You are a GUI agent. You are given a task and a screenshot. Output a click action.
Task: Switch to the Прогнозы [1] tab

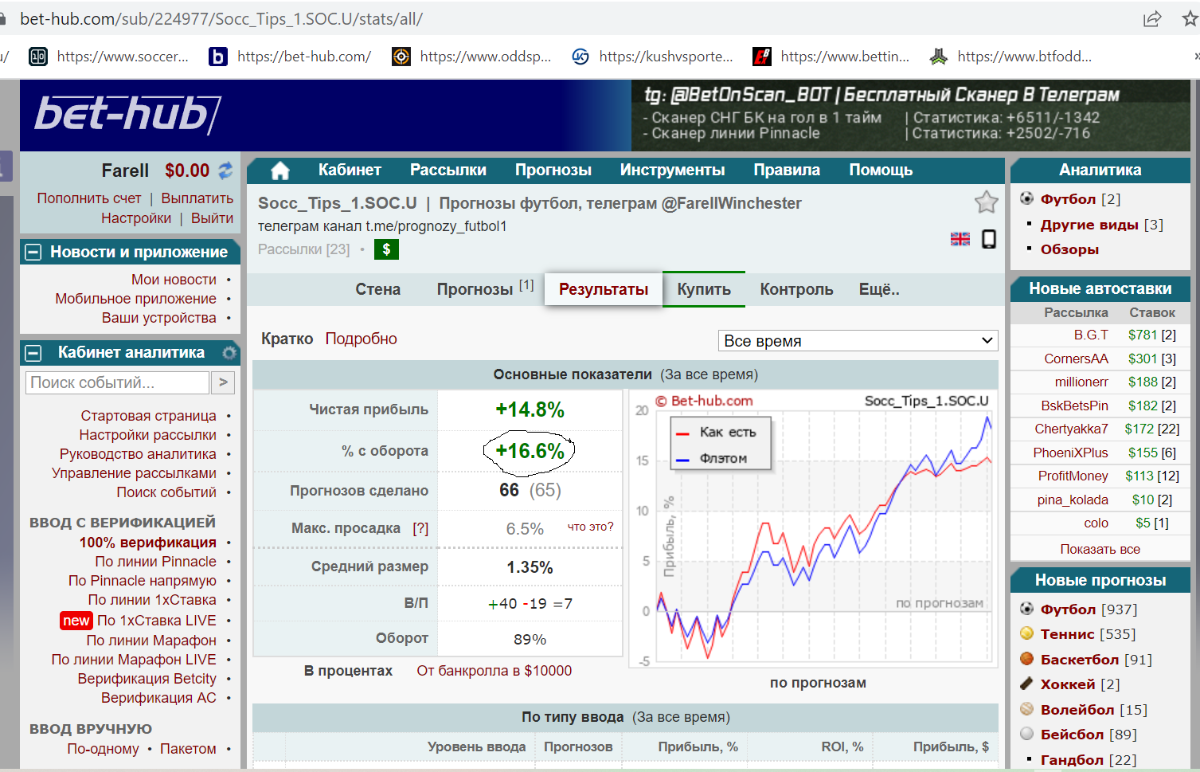coord(485,289)
